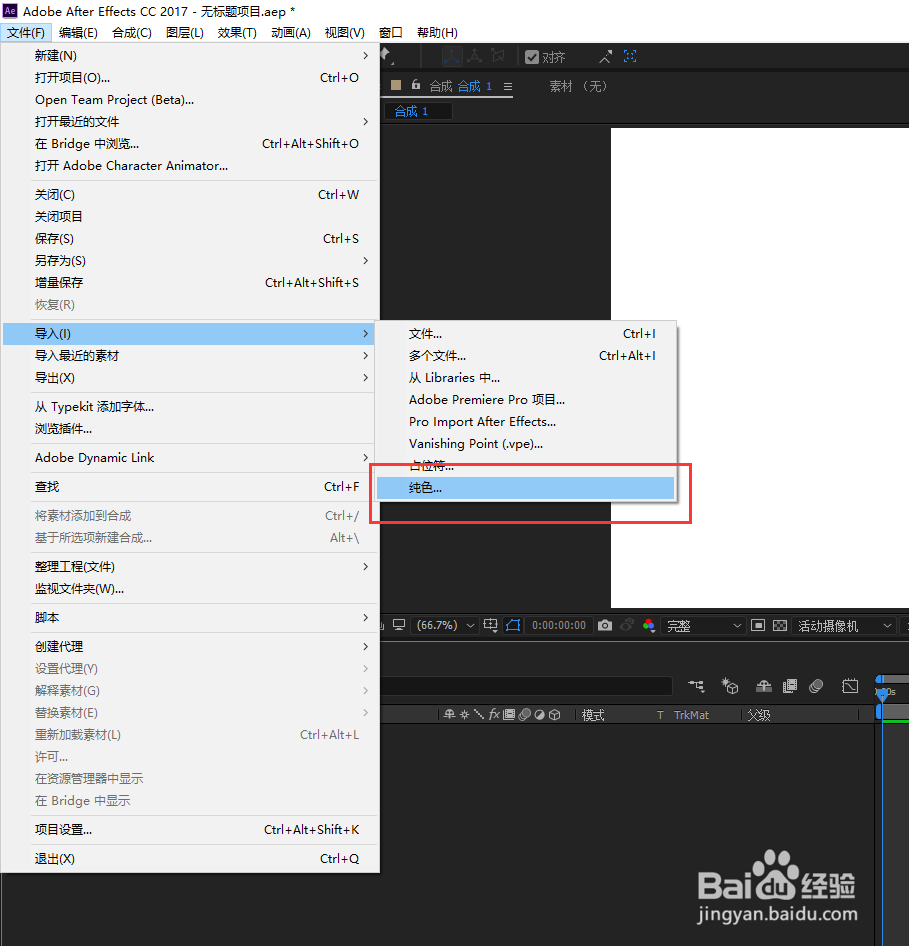Viewport: 909px width, 946px height.
Task: Click the blue snapping bounds icon in toolbar
Action: pyautogui.click(x=630, y=57)
